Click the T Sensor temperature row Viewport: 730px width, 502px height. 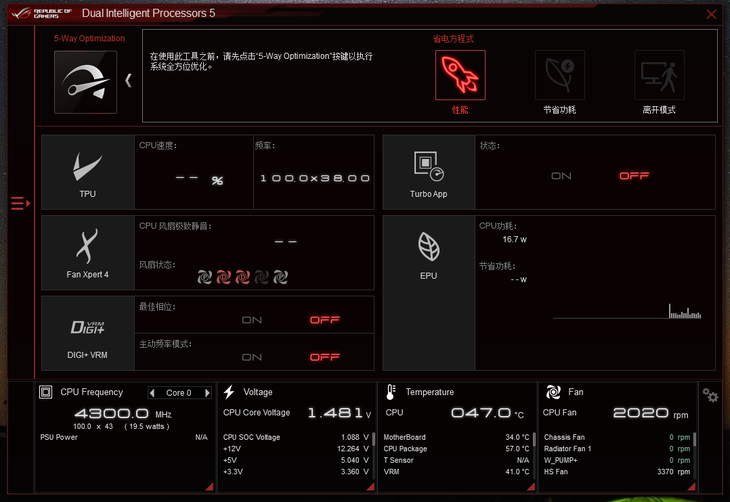coord(456,460)
